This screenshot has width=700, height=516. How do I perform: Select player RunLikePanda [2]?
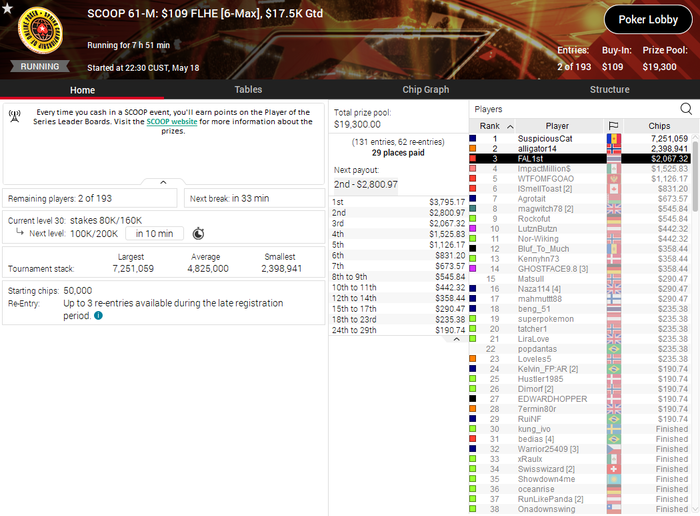pos(579,499)
